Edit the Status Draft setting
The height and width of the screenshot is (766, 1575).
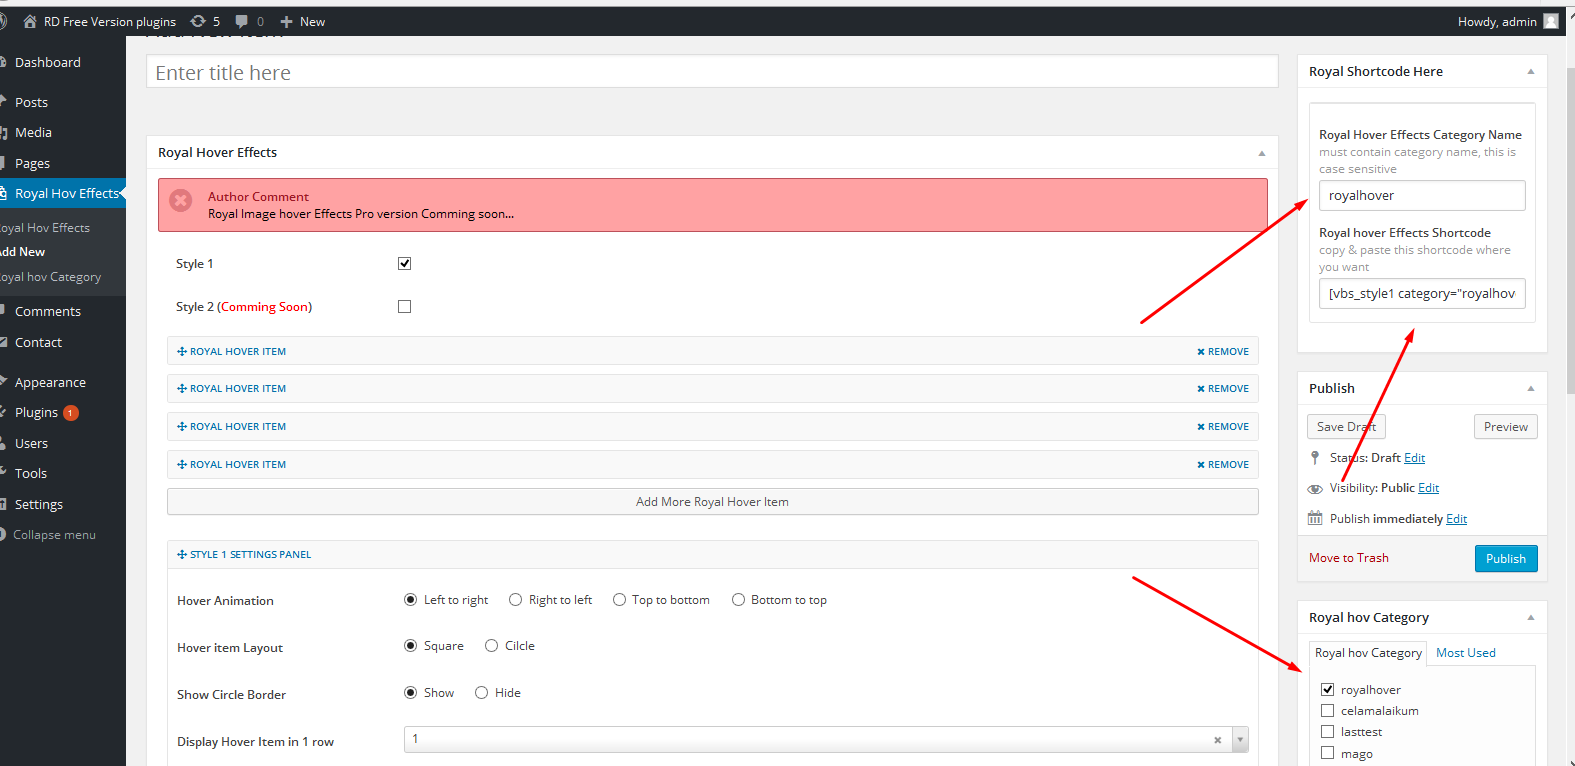coord(1414,458)
